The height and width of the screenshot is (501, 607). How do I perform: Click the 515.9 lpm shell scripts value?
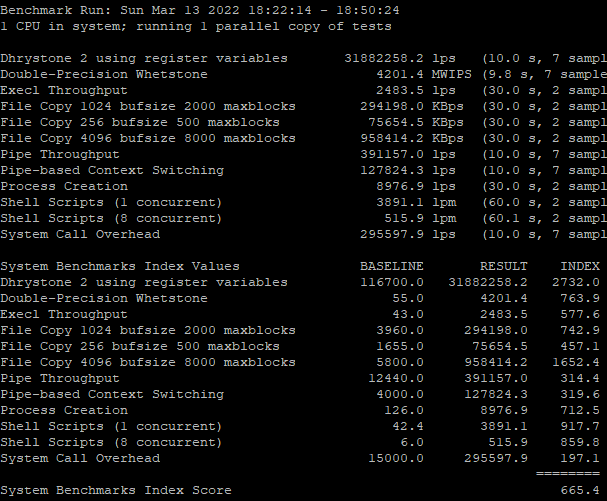tap(420, 218)
